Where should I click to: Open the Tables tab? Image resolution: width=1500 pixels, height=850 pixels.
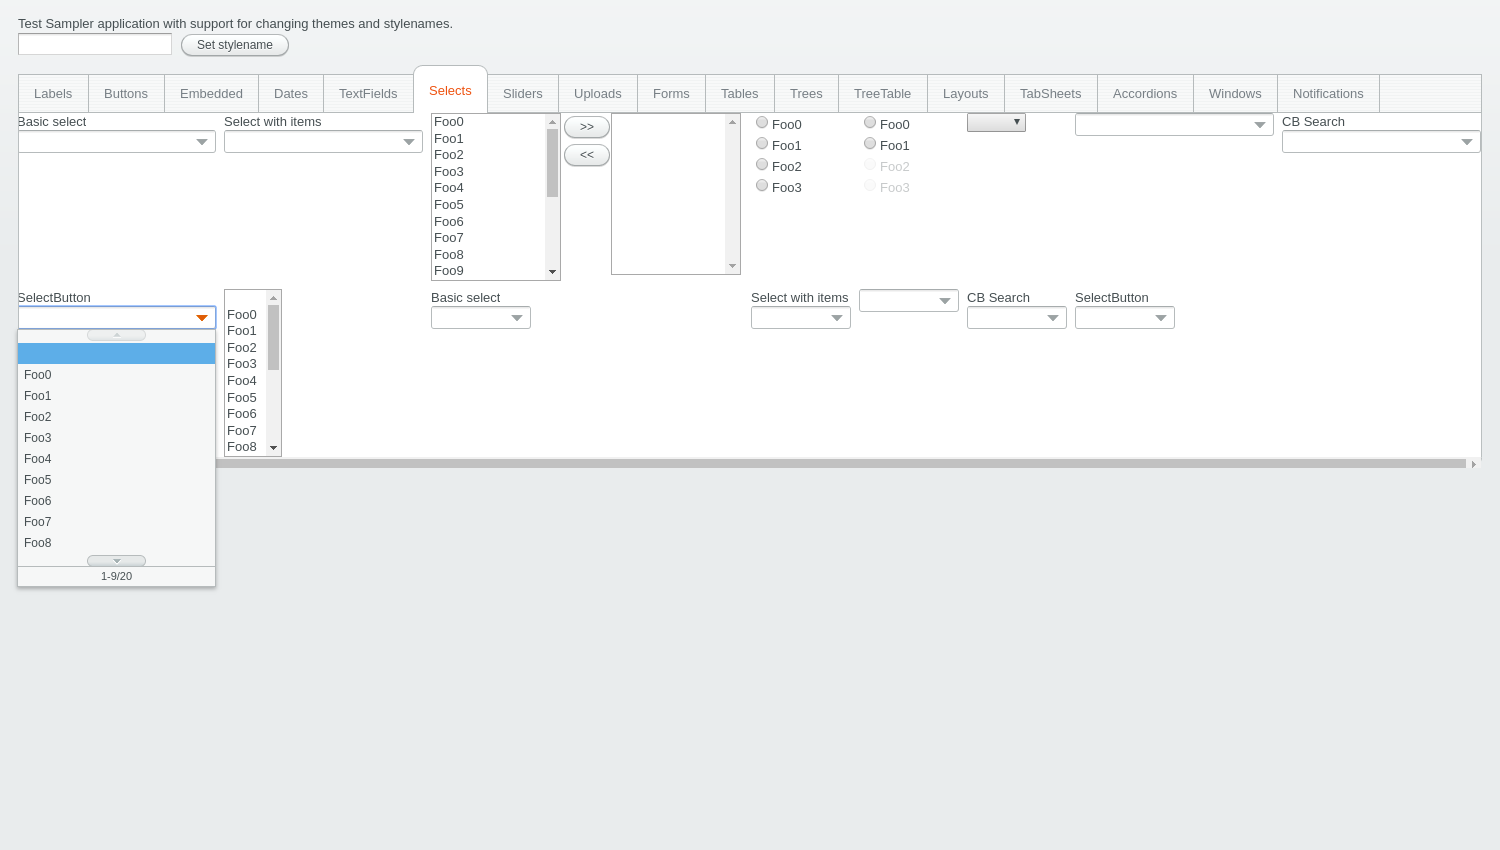pyautogui.click(x=740, y=94)
